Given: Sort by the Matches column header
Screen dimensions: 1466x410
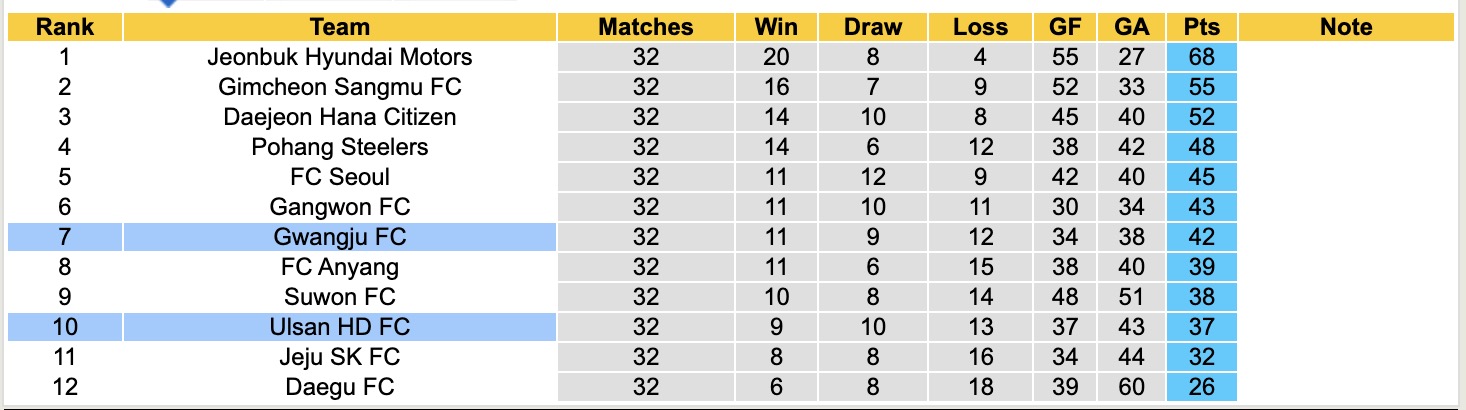Looking at the screenshot, I should point(646,27).
